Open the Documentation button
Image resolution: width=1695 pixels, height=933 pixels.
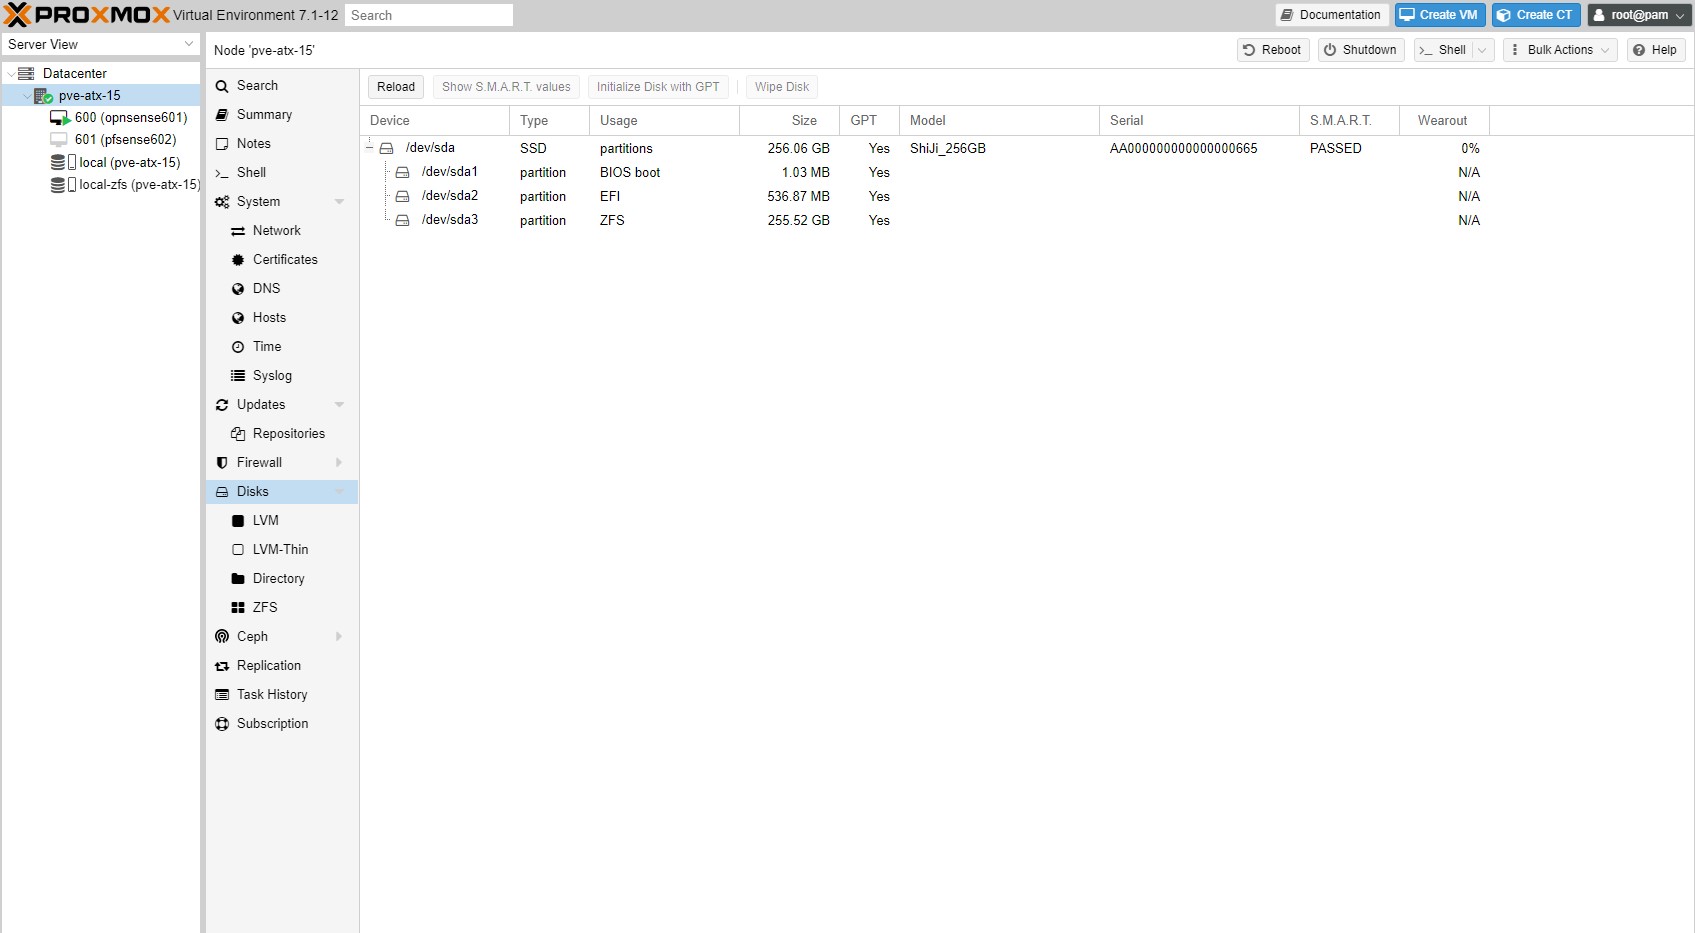(1332, 15)
